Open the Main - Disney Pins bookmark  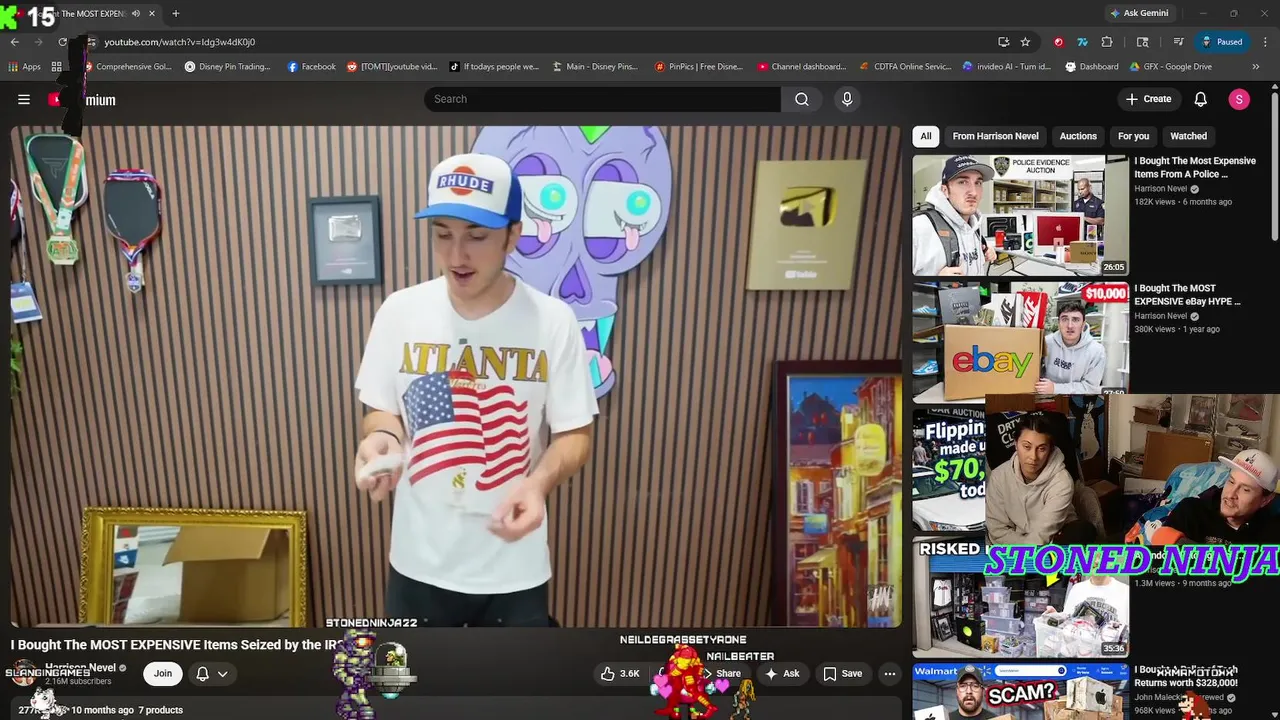[594, 67]
